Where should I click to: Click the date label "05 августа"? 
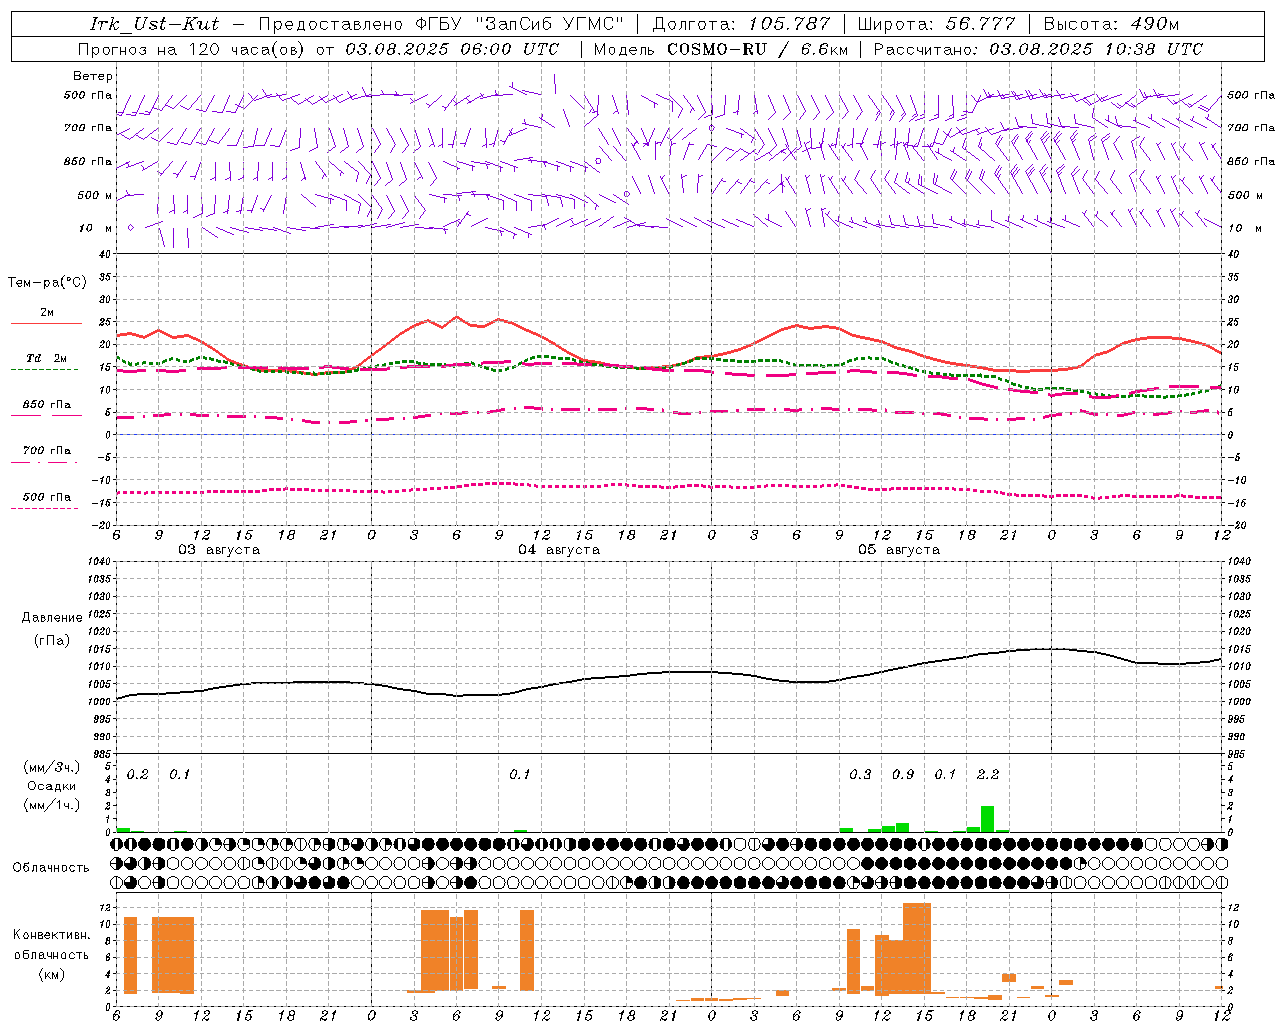899,550
